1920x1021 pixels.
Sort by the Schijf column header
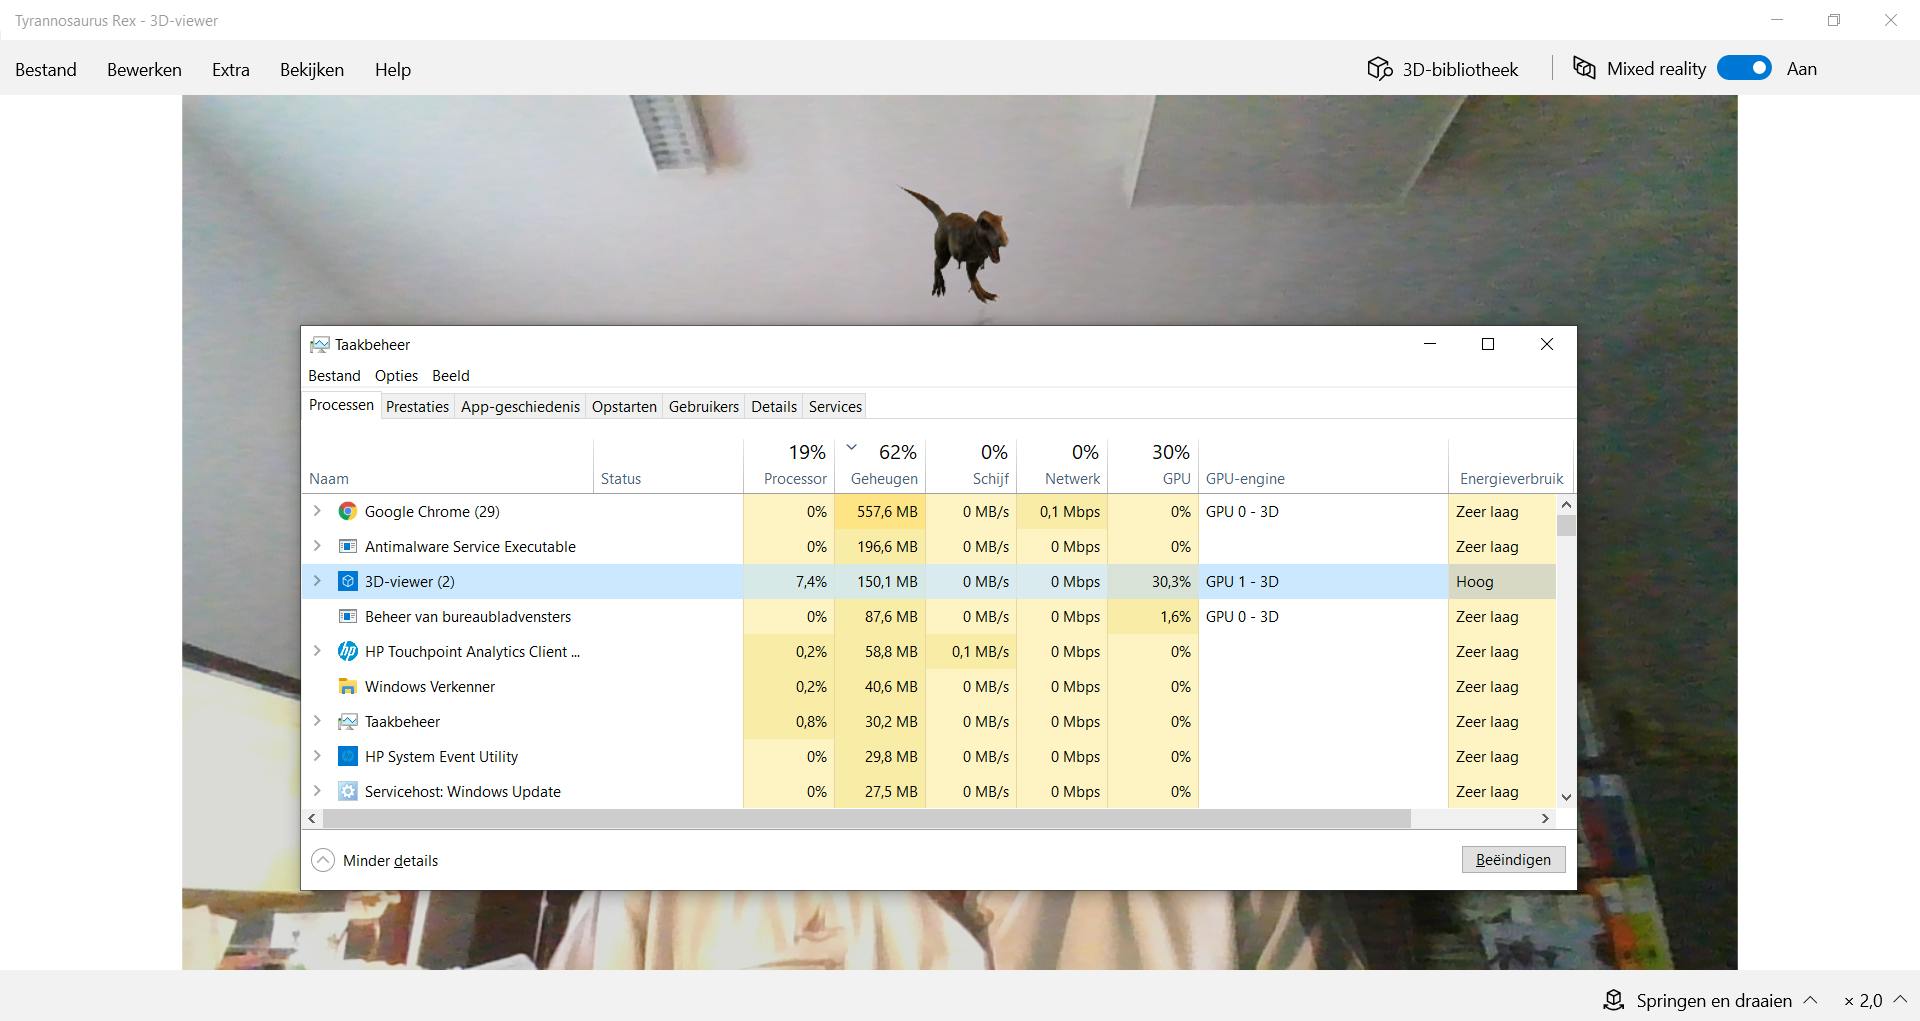(x=971, y=466)
